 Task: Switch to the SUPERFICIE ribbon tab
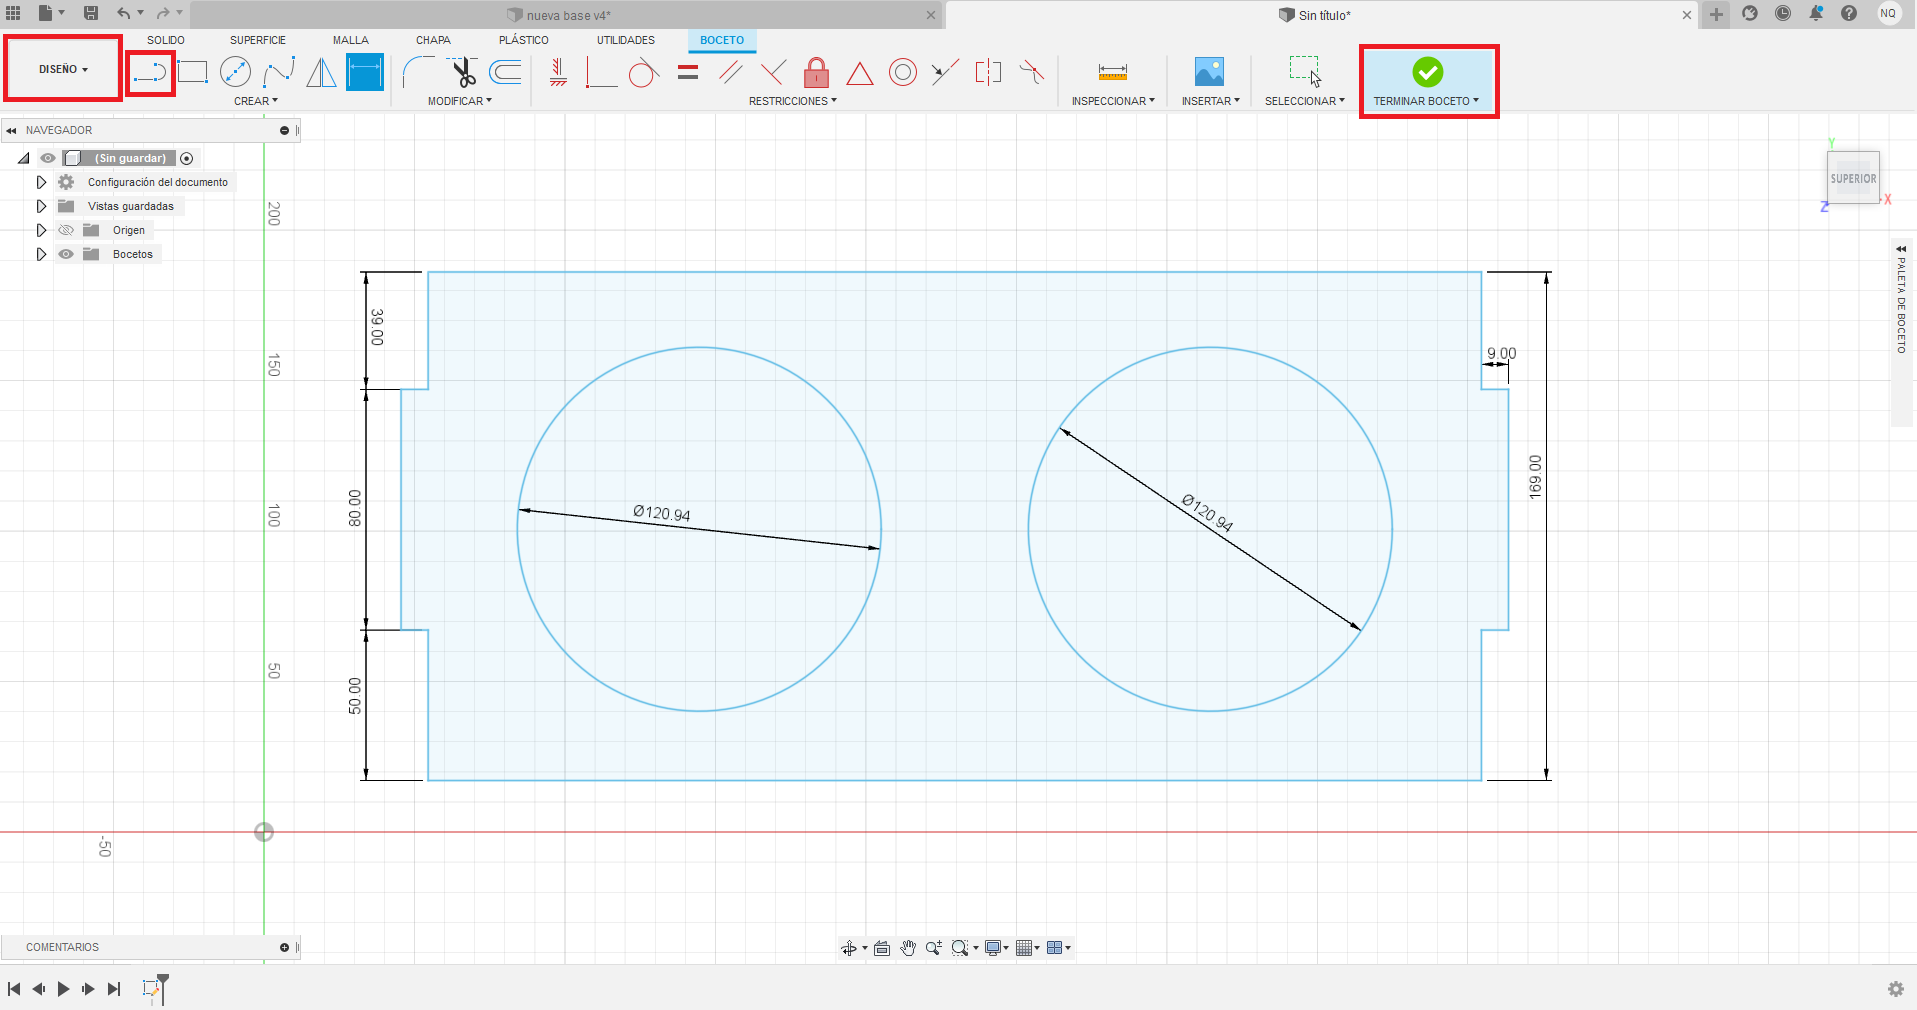[x=258, y=40]
